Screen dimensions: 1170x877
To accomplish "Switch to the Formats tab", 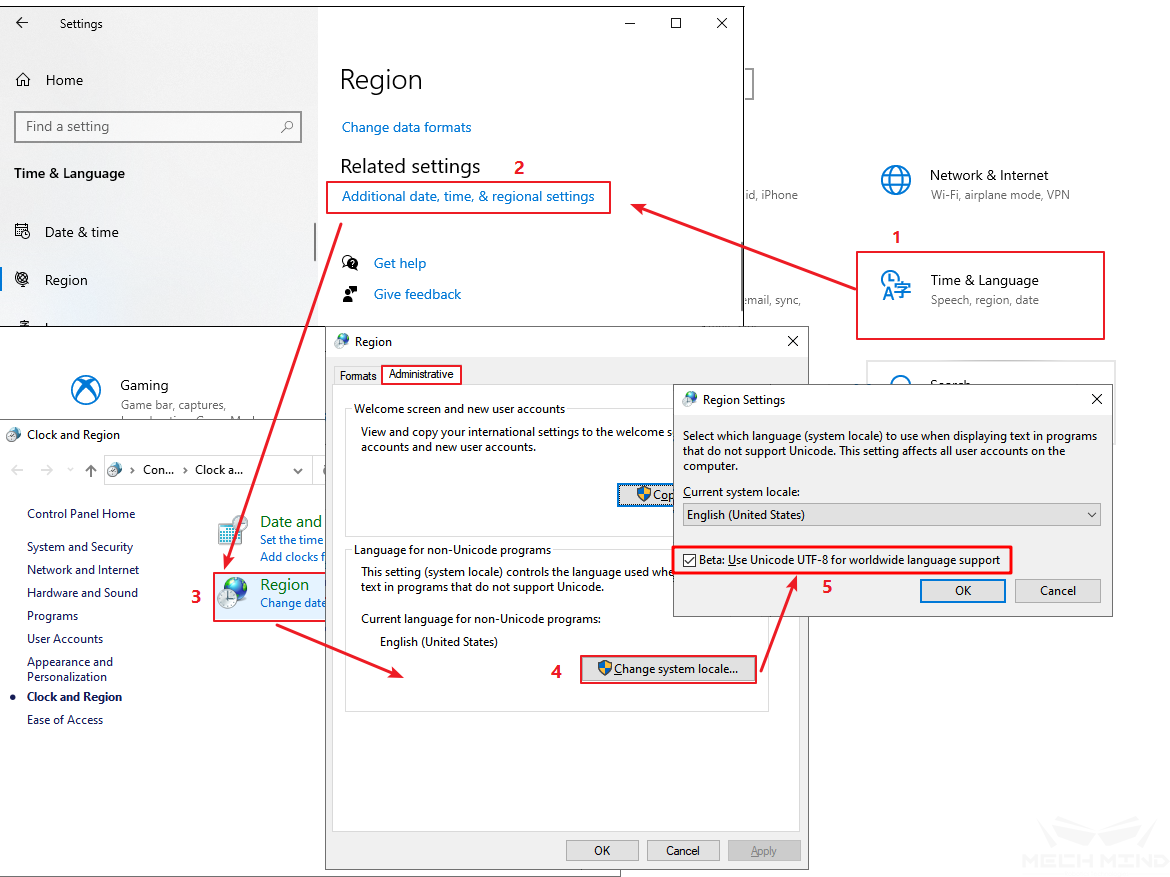I will tap(358, 375).
